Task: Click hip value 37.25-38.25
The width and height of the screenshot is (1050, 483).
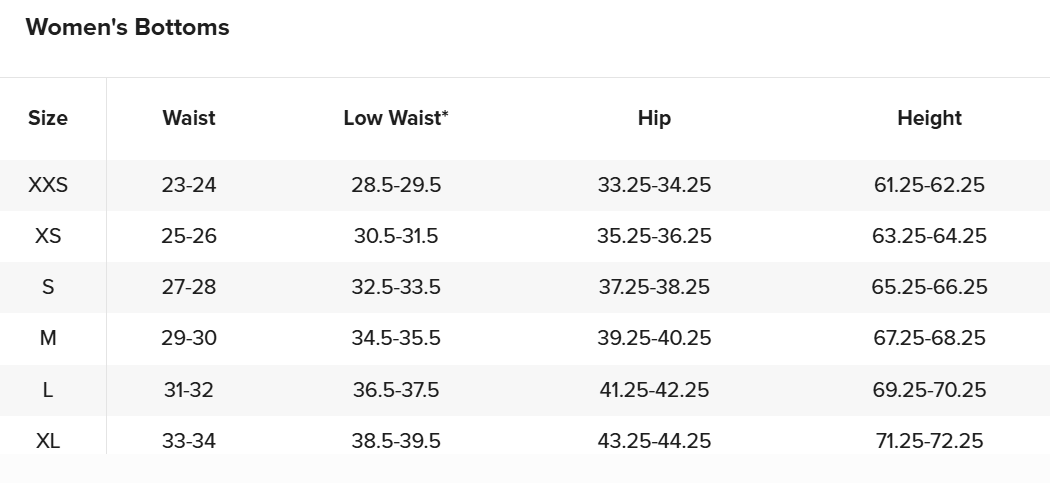Action: 654,287
